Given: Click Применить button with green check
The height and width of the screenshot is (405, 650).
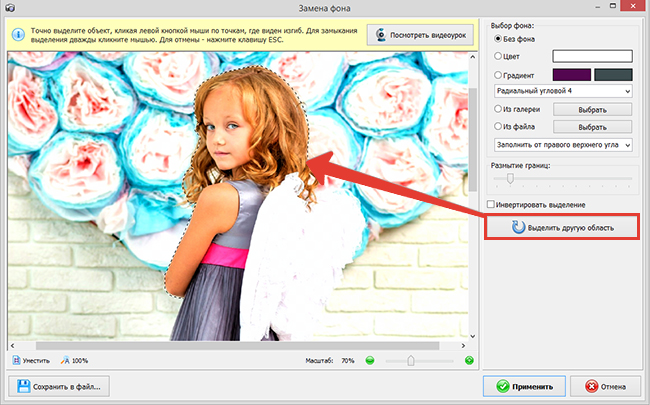Looking at the screenshot, I should click(524, 386).
